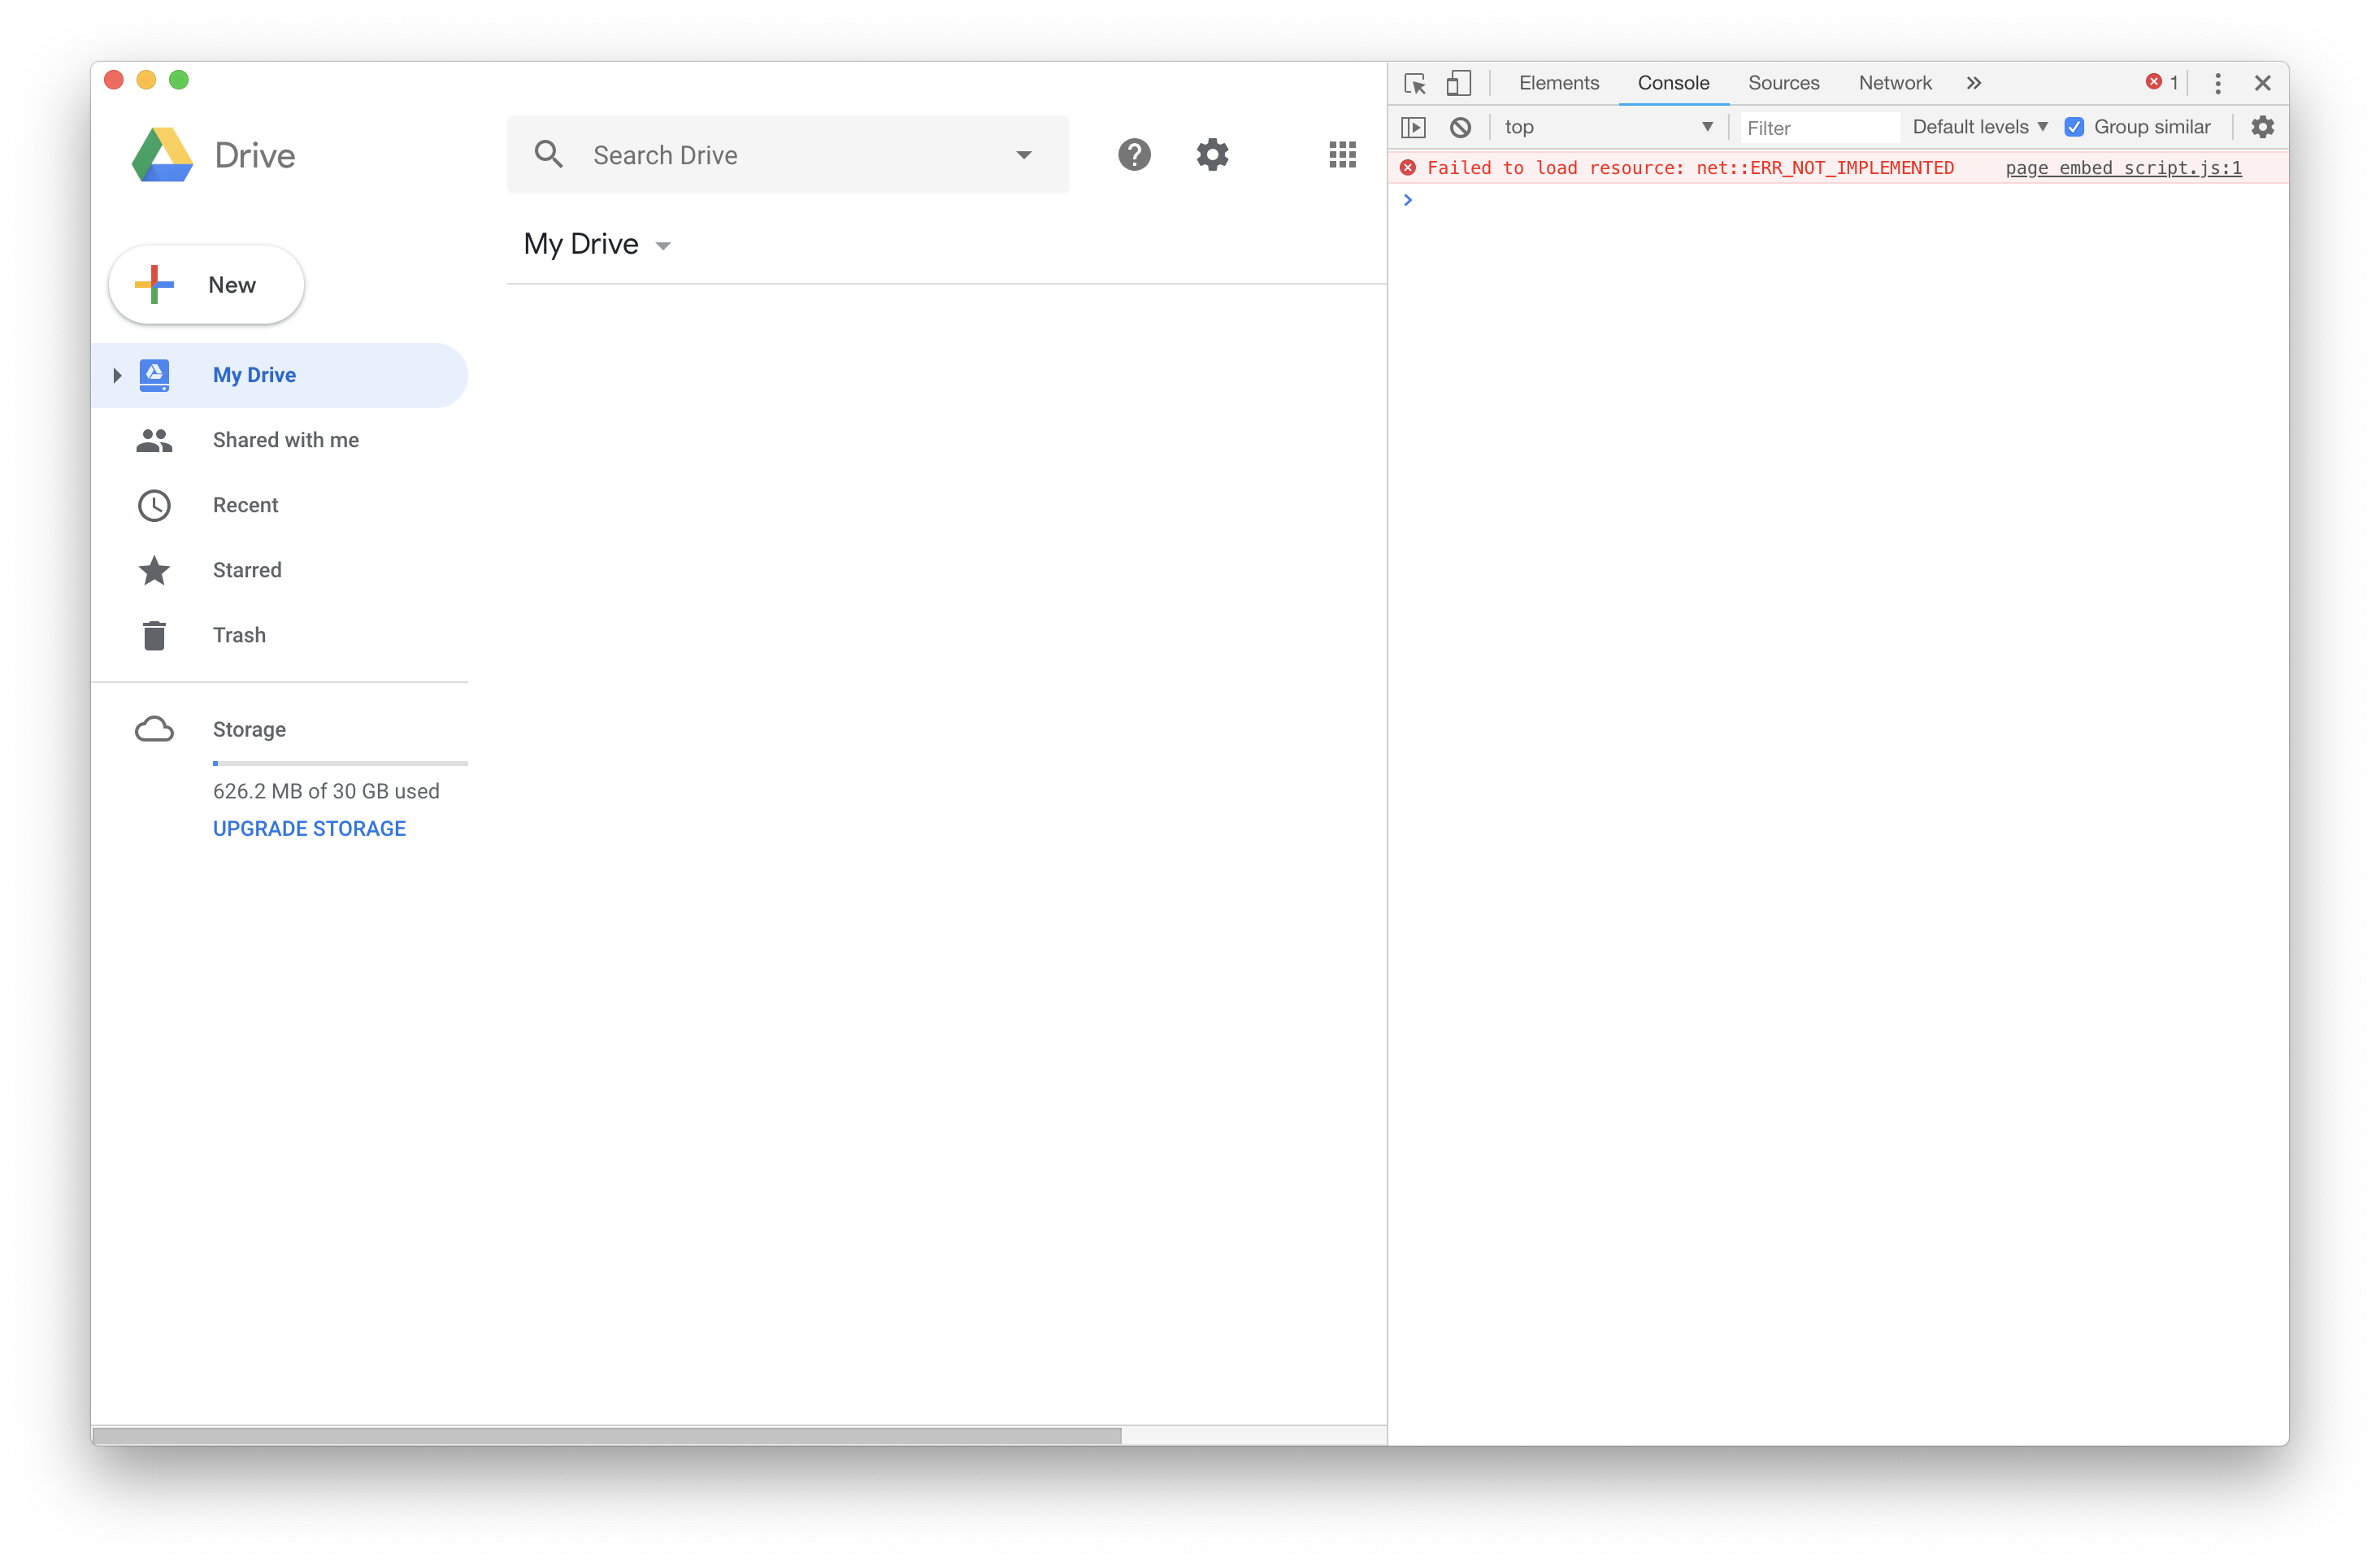Screen dimensions: 2380x1566
Task: Toggle the device toolbar in DevTools
Action: click(x=1459, y=83)
